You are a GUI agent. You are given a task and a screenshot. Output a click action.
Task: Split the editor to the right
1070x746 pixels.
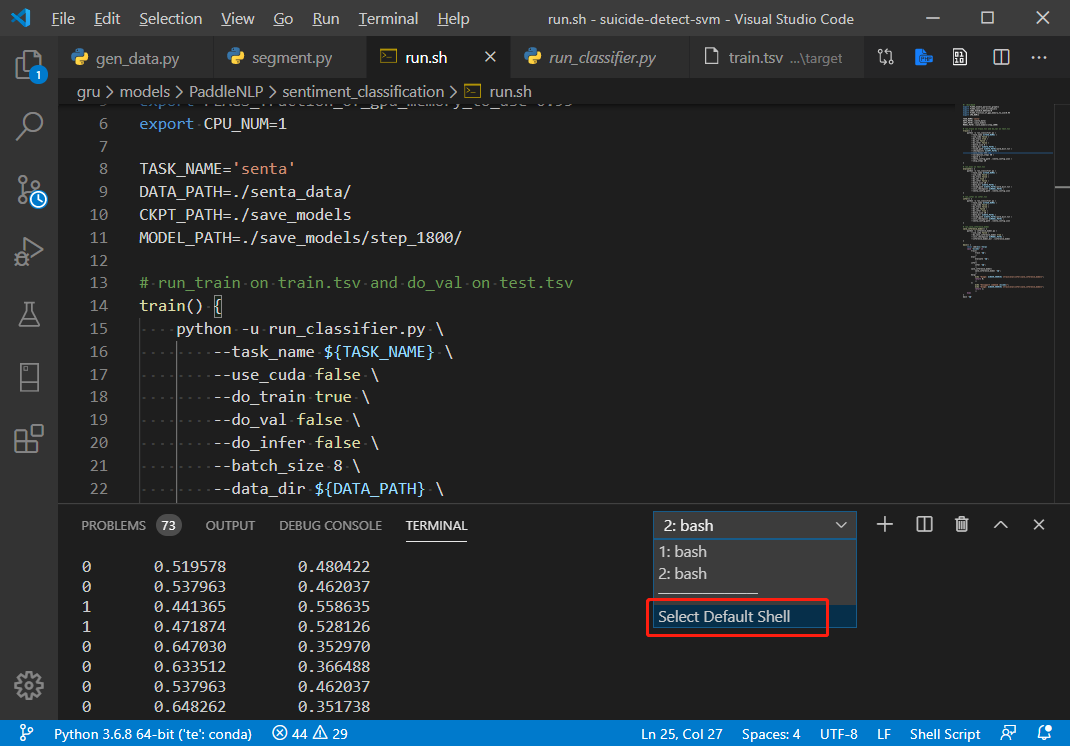pyautogui.click(x=1001, y=57)
